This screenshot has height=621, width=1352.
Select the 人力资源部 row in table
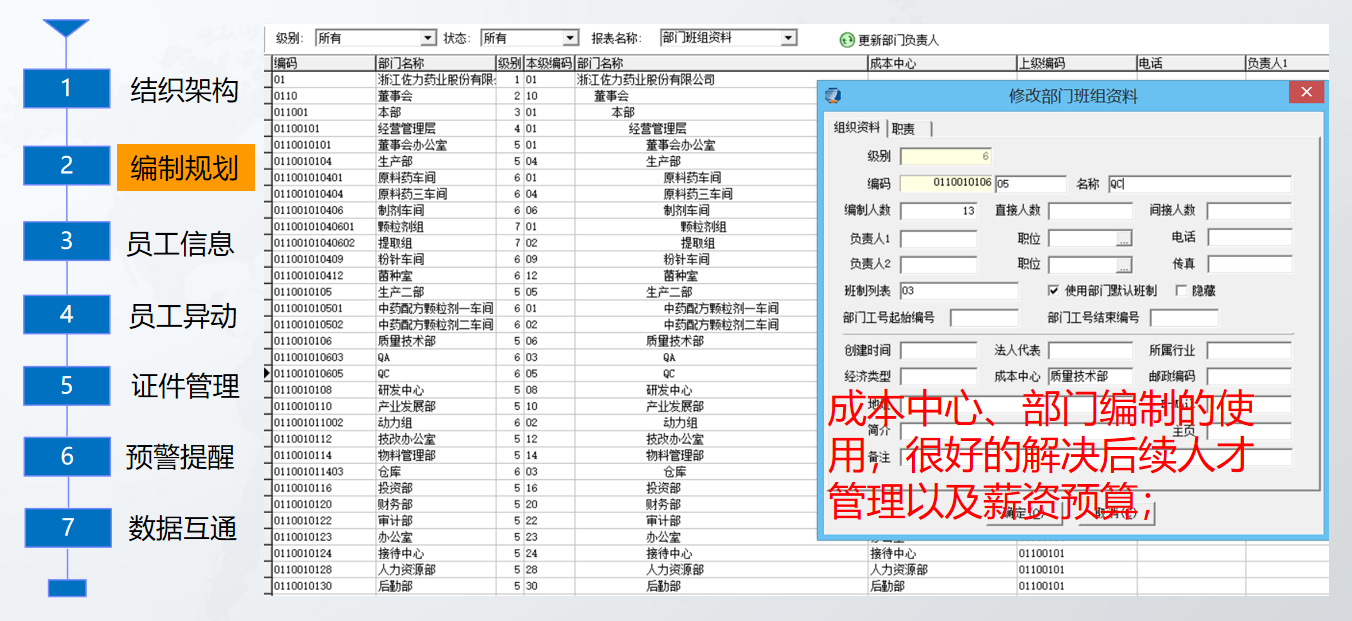405,570
